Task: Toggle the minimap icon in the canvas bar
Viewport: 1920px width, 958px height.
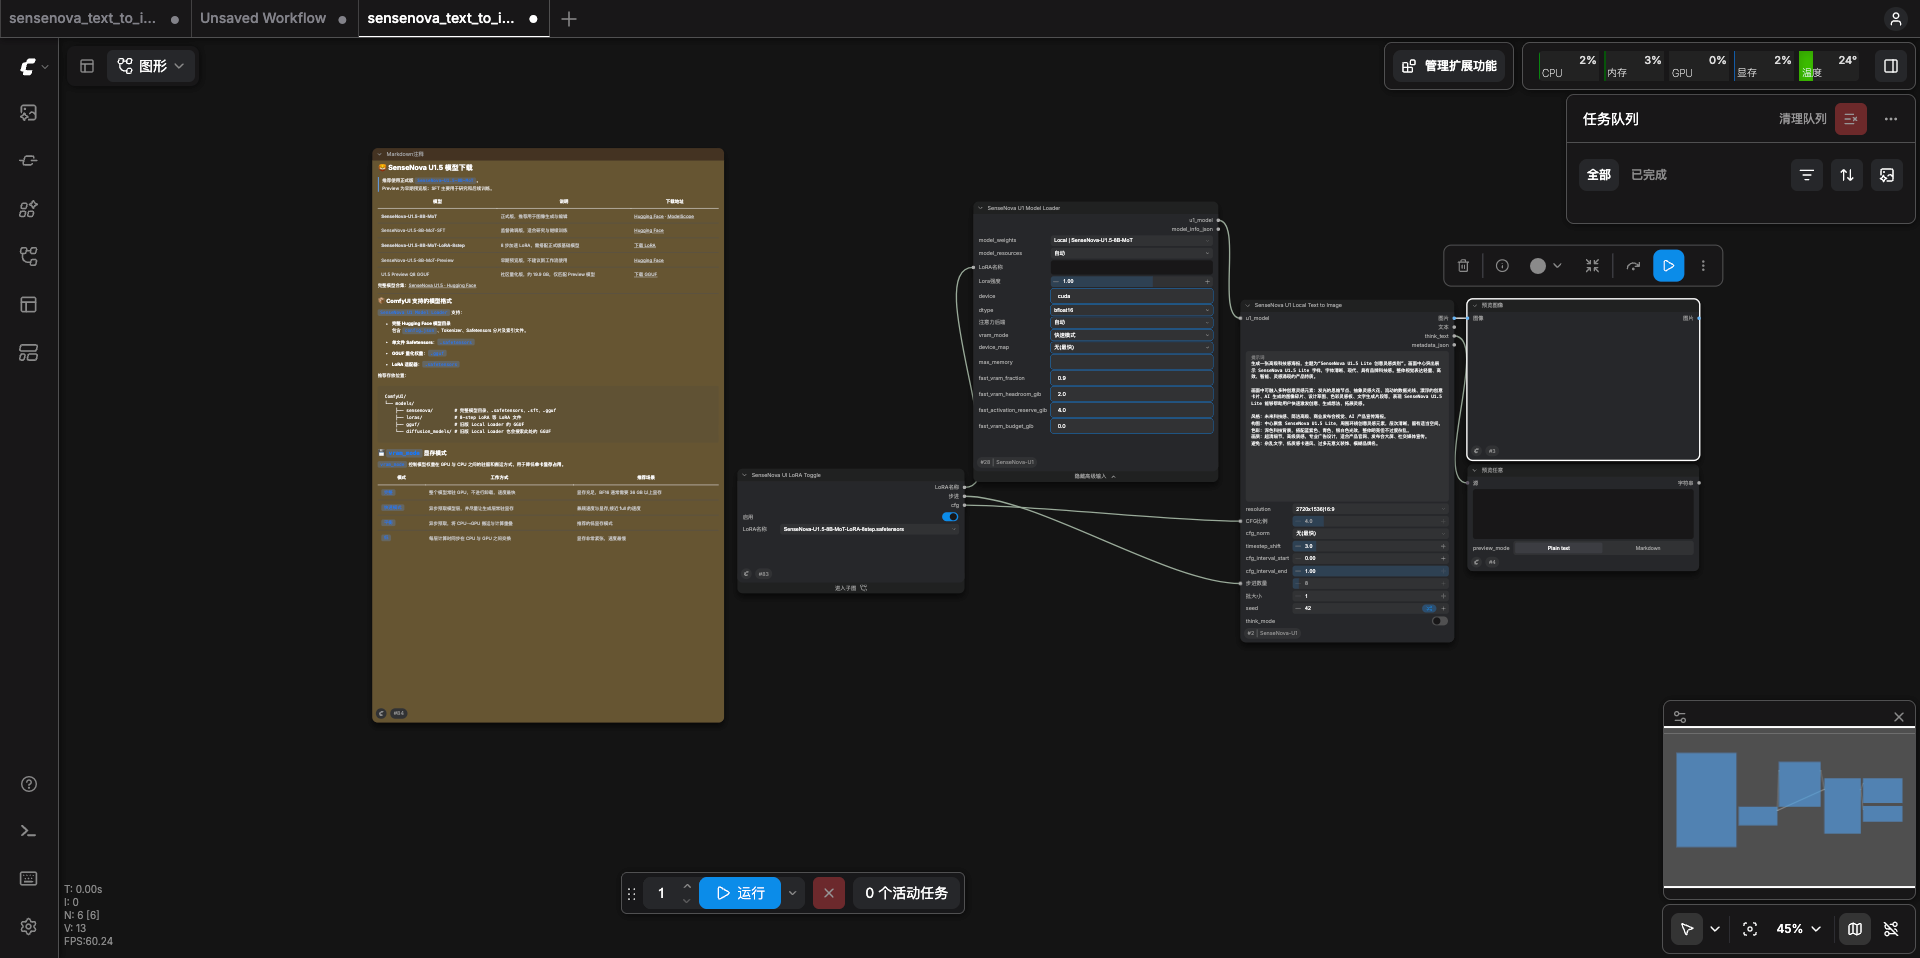Action: (1855, 929)
